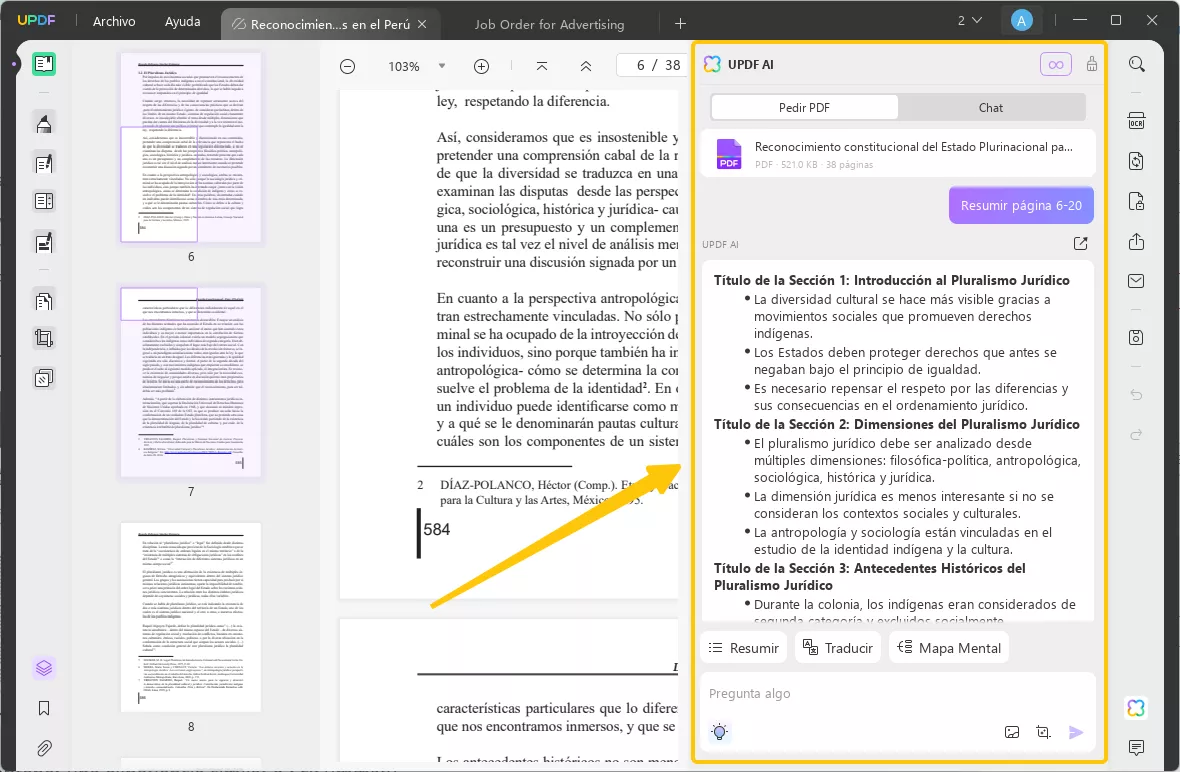Select the Comment highlighter tool
Viewport: 1180px width, 772px height.
[44, 123]
